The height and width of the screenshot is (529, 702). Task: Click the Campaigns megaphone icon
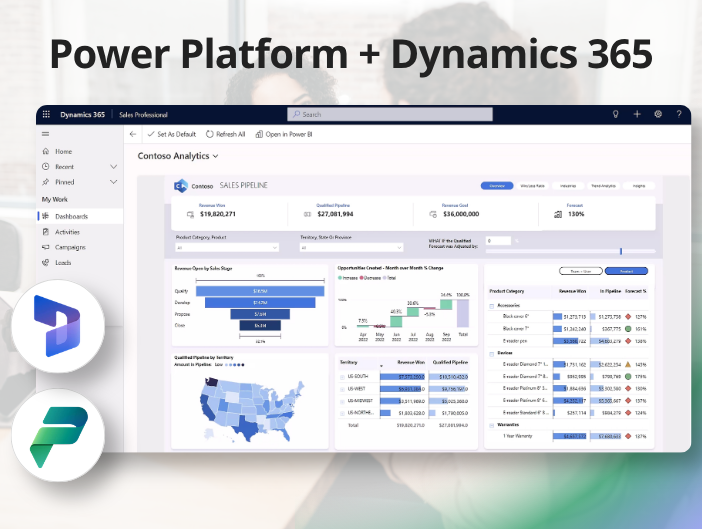click(46, 247)
